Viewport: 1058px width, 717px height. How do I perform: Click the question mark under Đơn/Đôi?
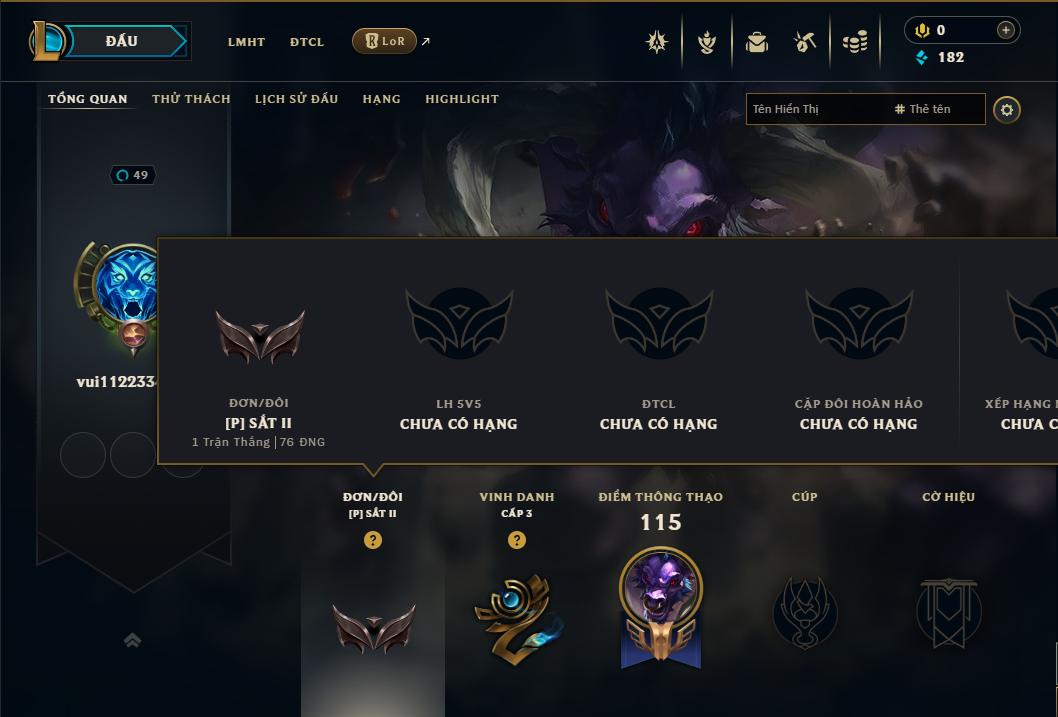coord(372,540)
